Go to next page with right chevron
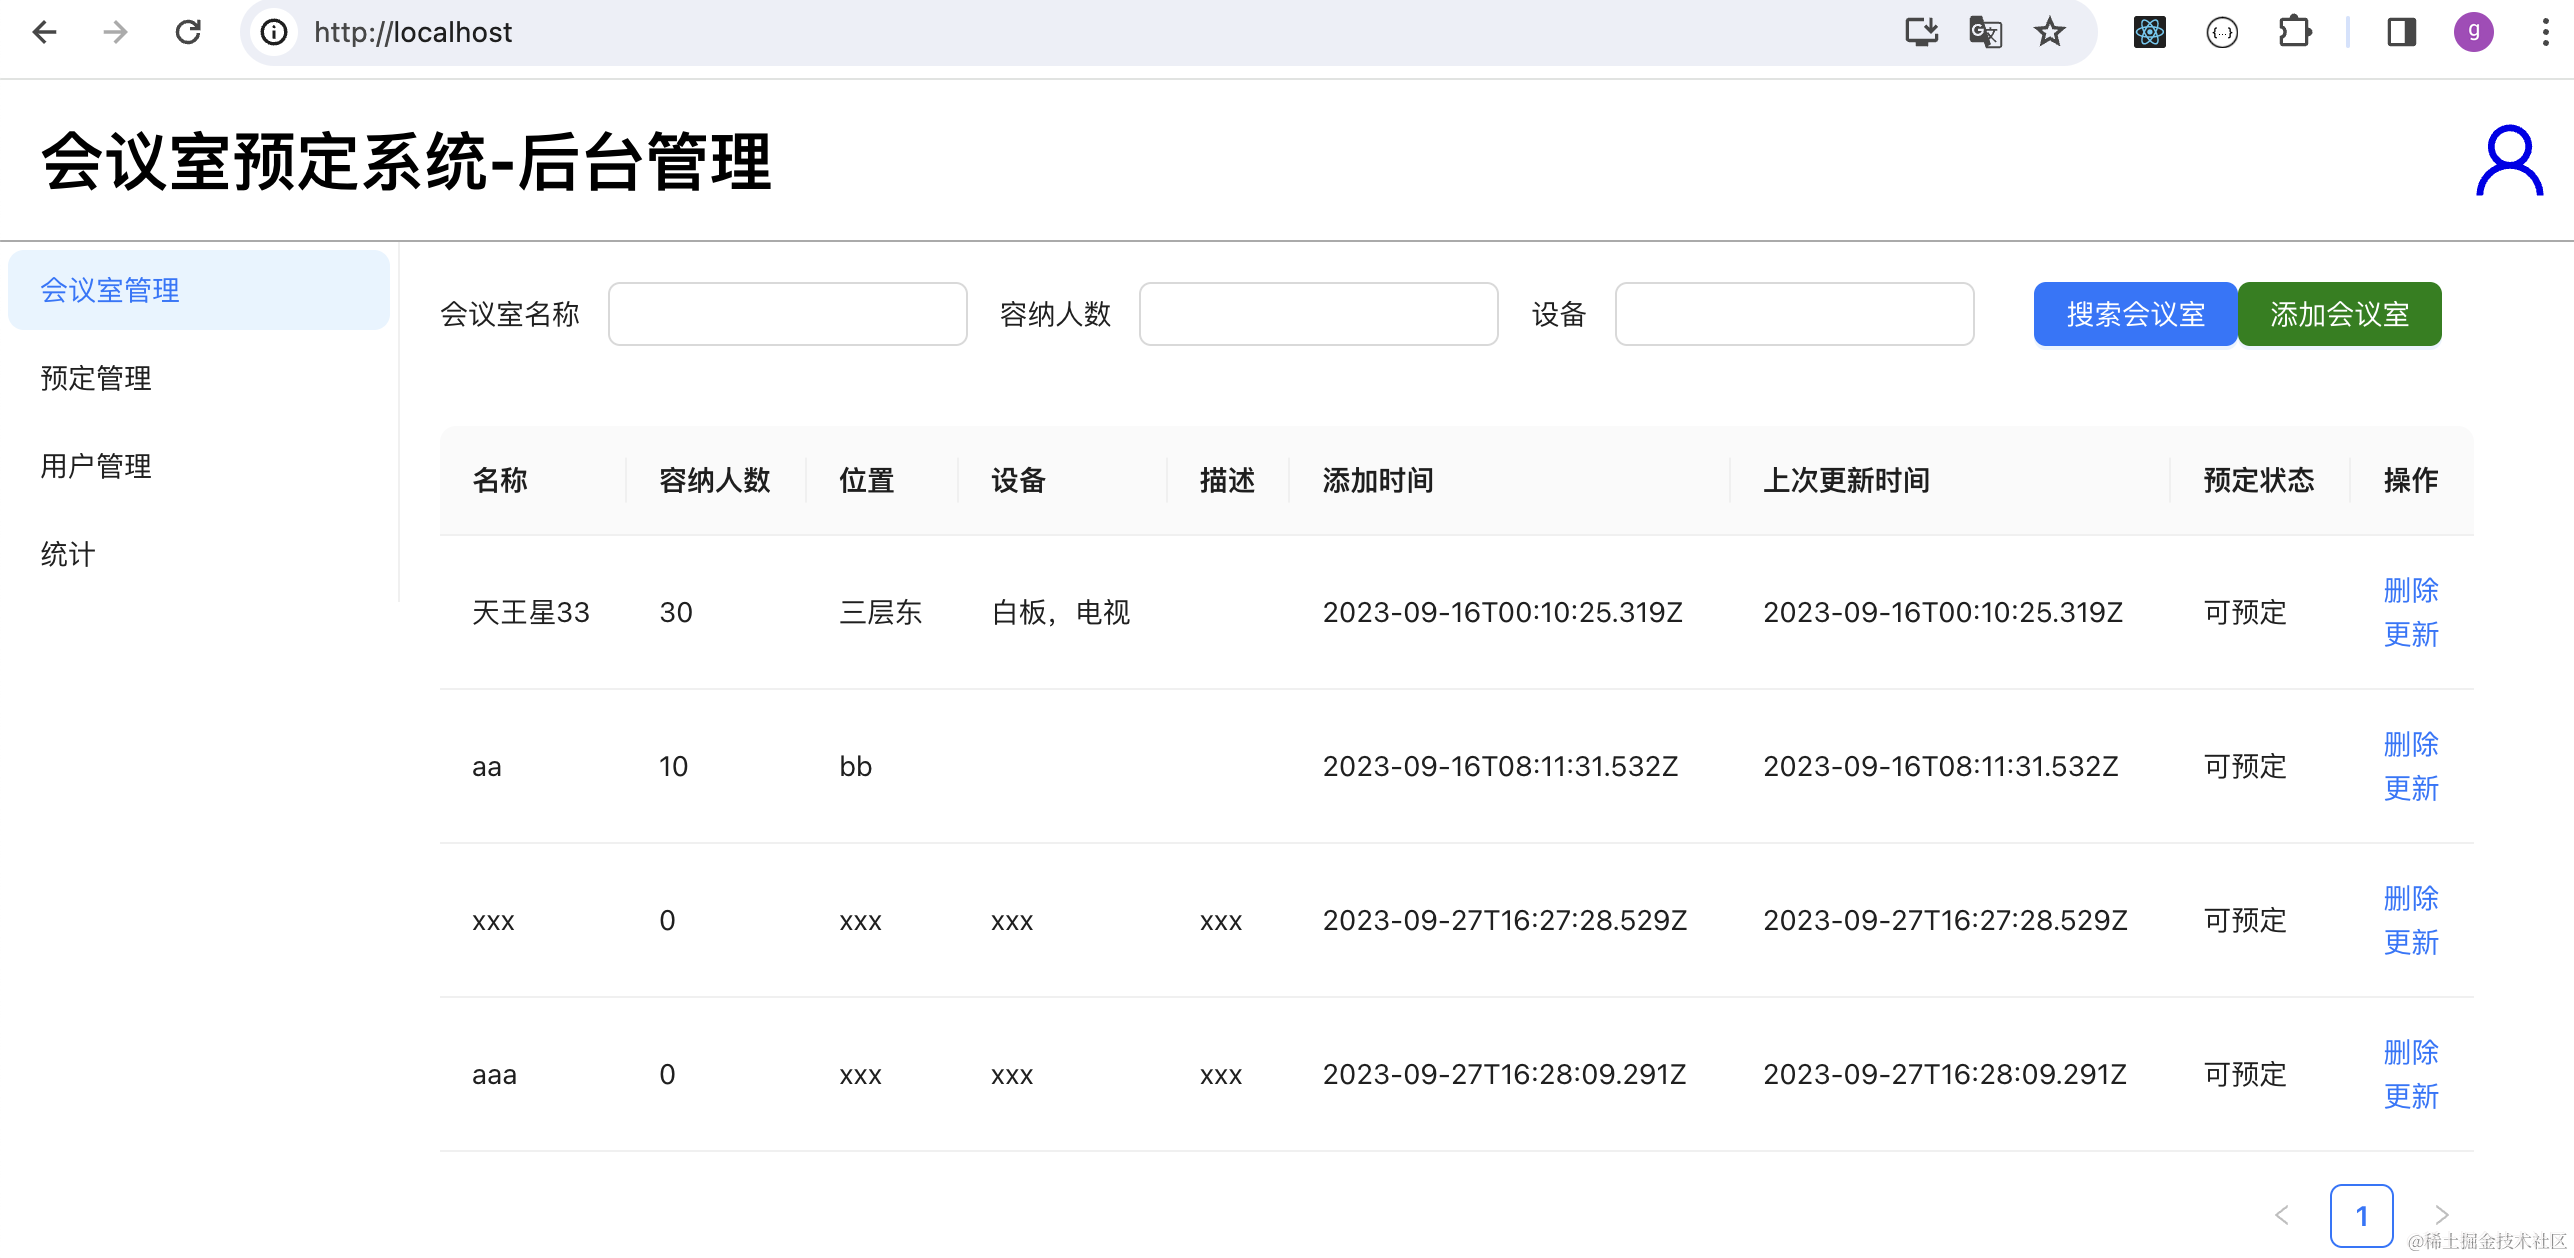Viewport: 2574px width, 1258px height. [2441, 1215]
